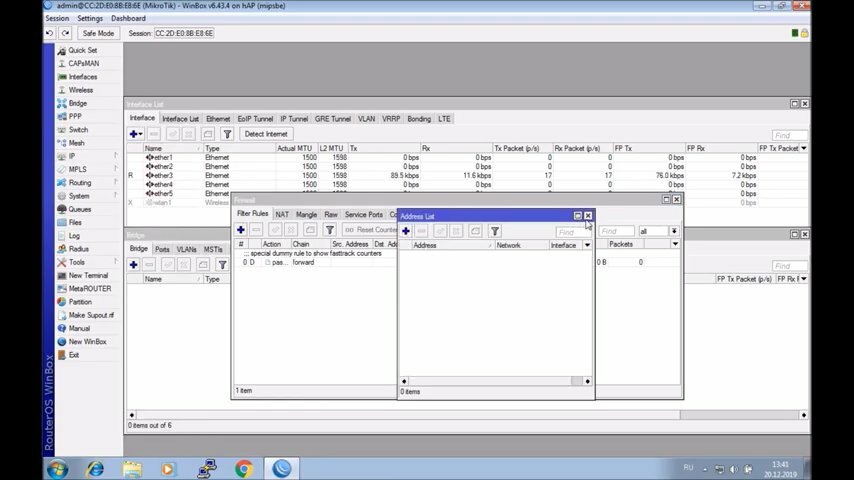Image resolution: width=854 pixels, height=480 pixels.
Task: Open the Manual sidebar entry
Action: (x=79, y=329)
